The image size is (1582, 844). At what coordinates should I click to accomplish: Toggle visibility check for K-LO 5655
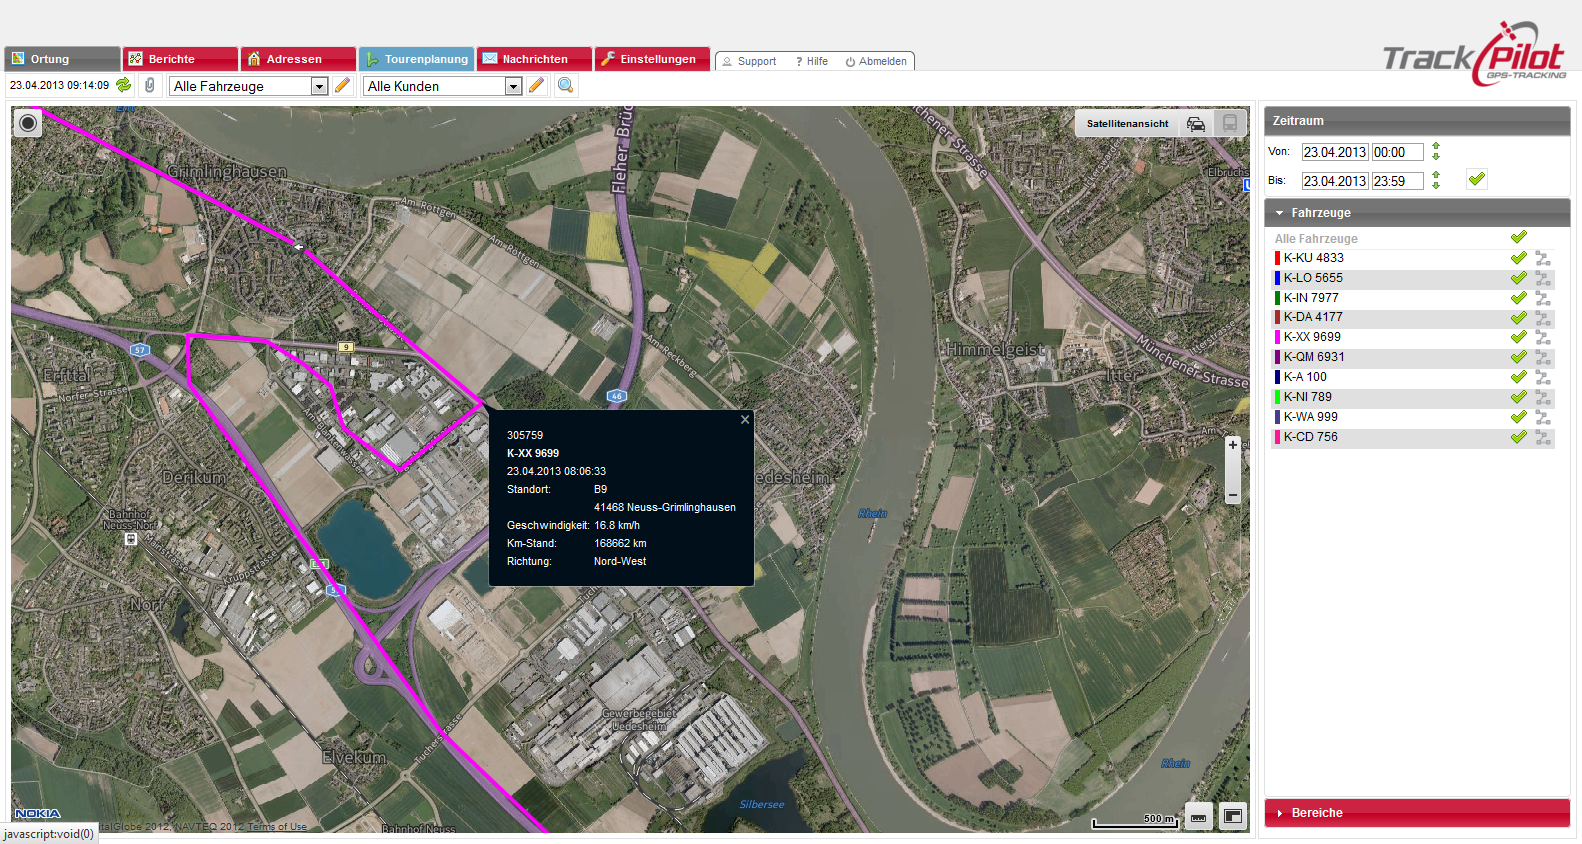tap(1518, 278)
